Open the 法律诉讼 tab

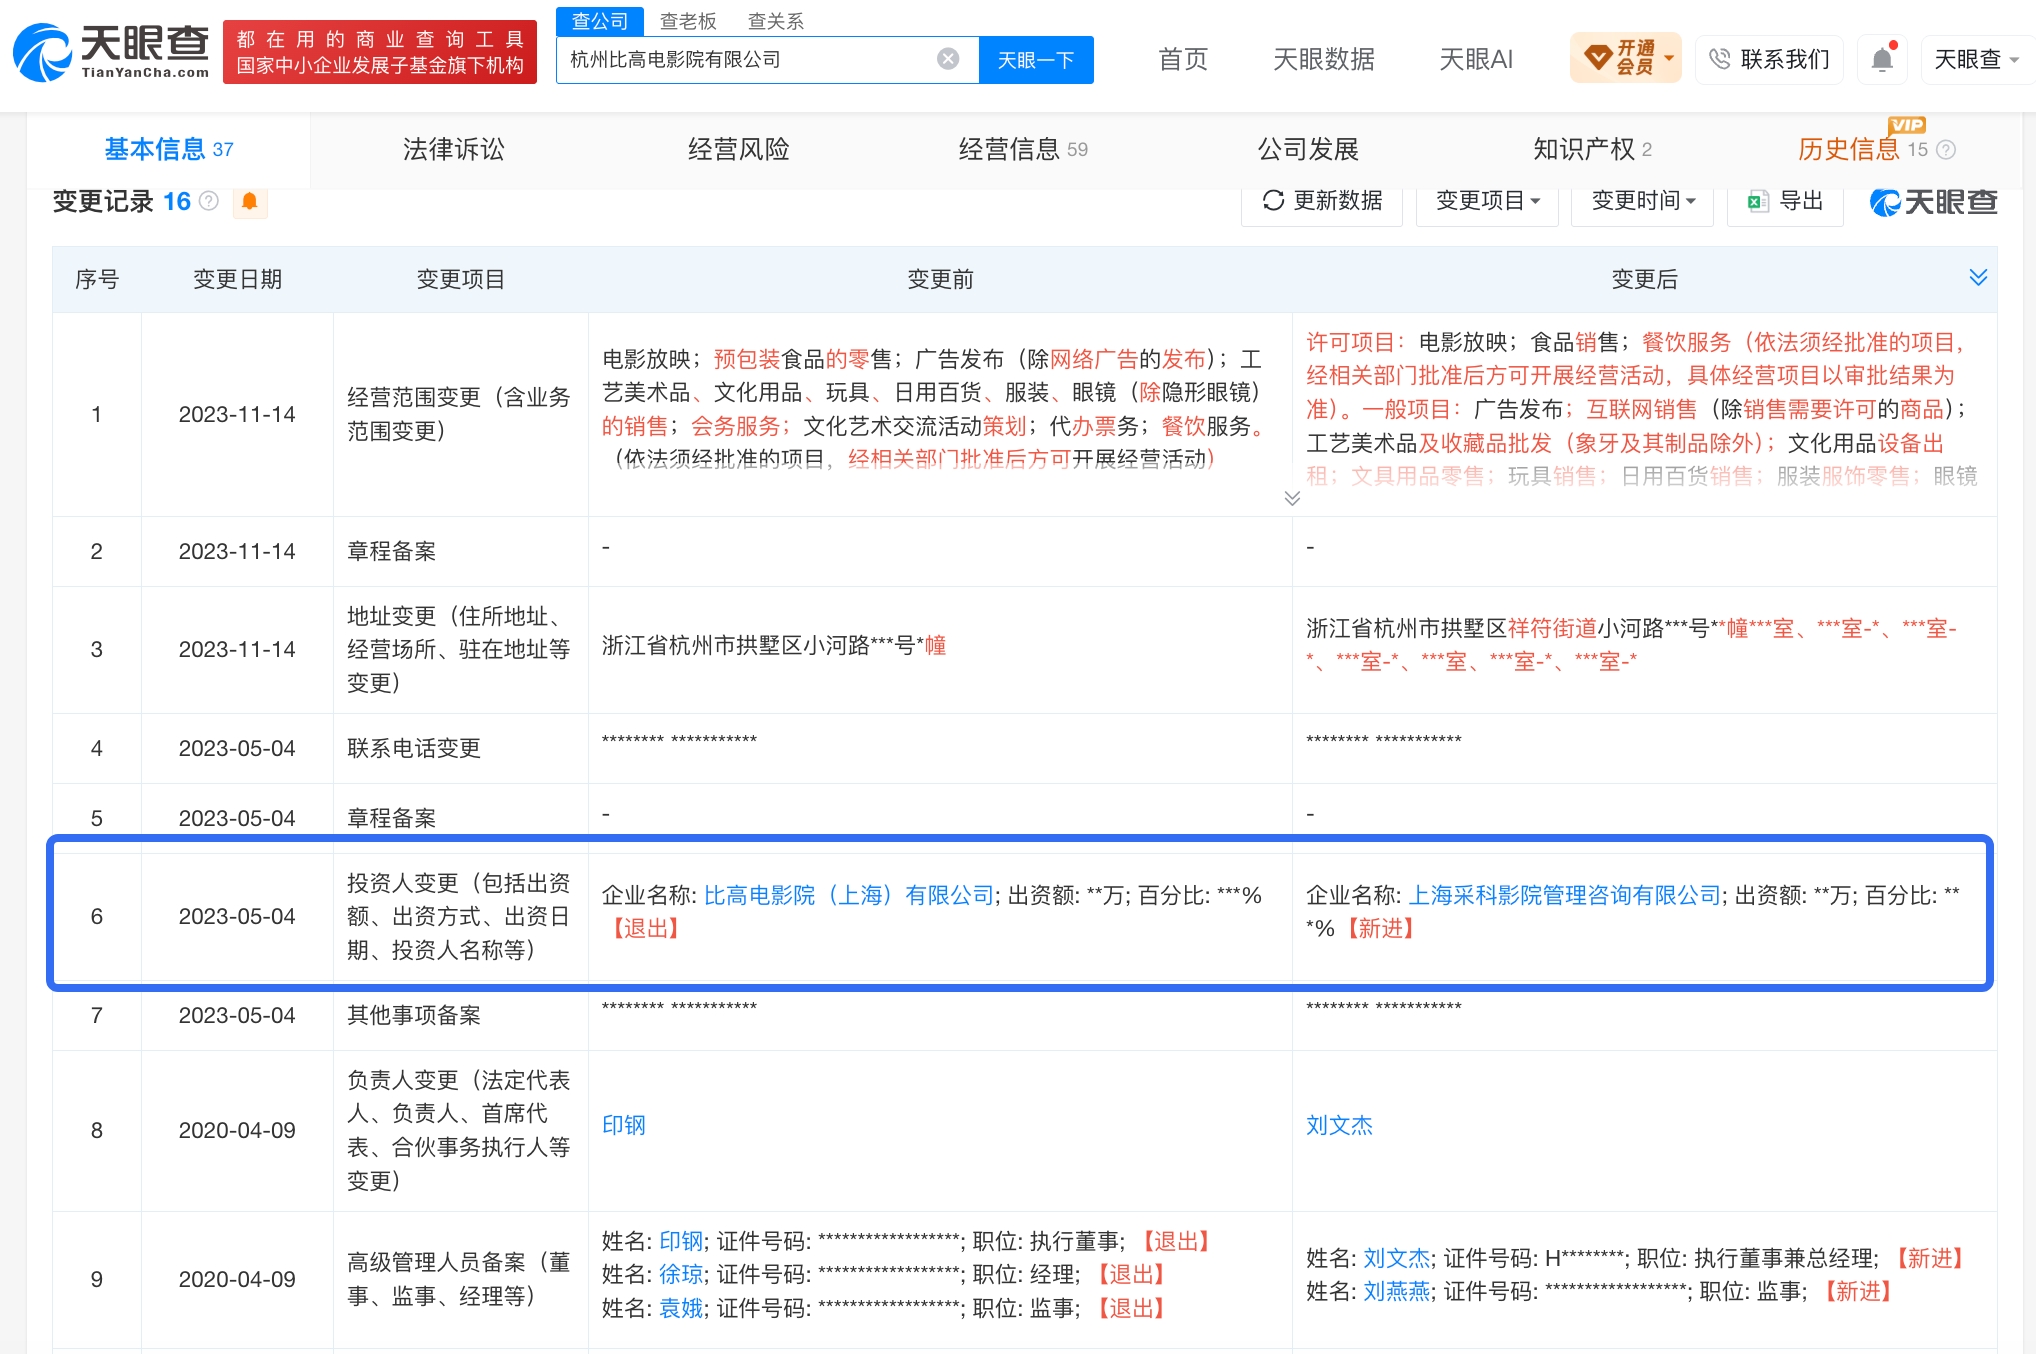[453, 150]
